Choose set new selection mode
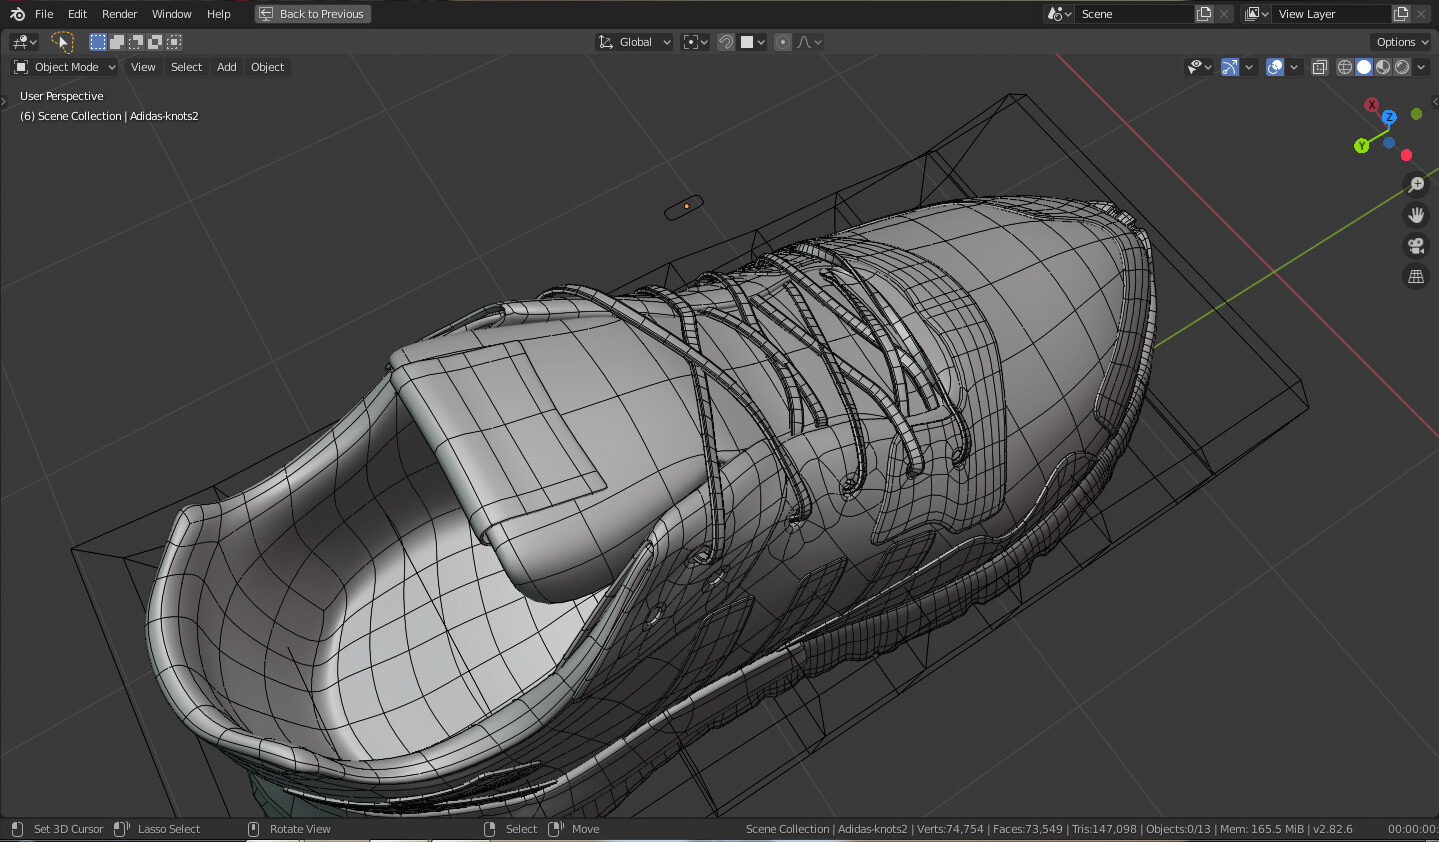Image resolution: width=1439 pixels, height=842 pixels. click(x=98, y=42)
